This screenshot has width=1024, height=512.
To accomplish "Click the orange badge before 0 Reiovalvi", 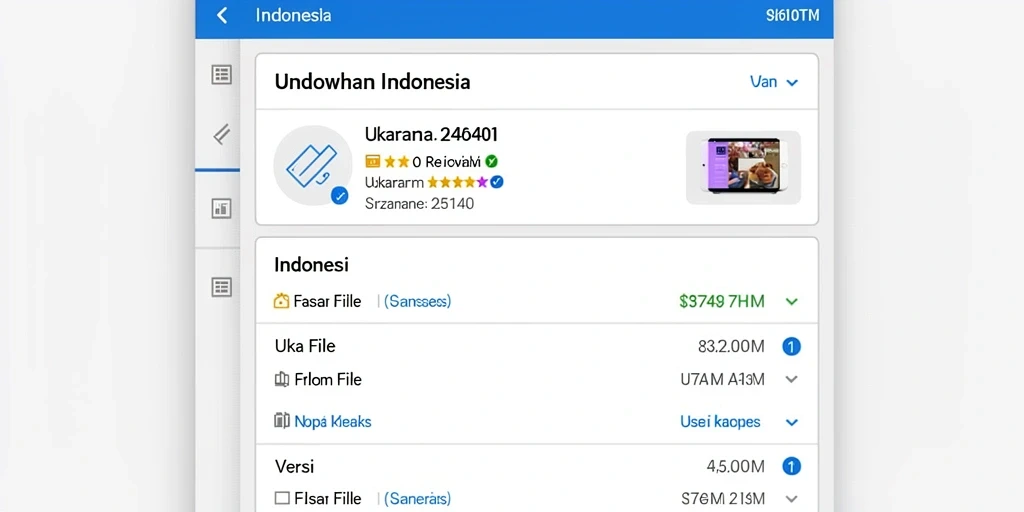I will 372,161.
